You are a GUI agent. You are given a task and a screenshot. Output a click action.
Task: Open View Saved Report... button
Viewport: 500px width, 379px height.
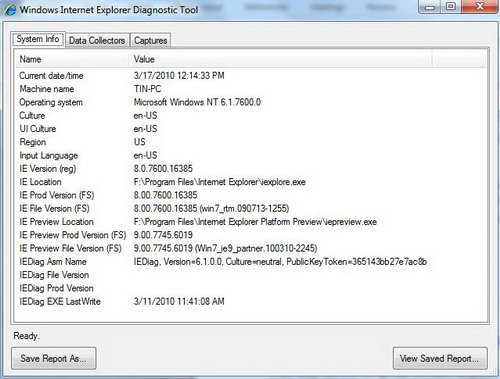[440, 358]
